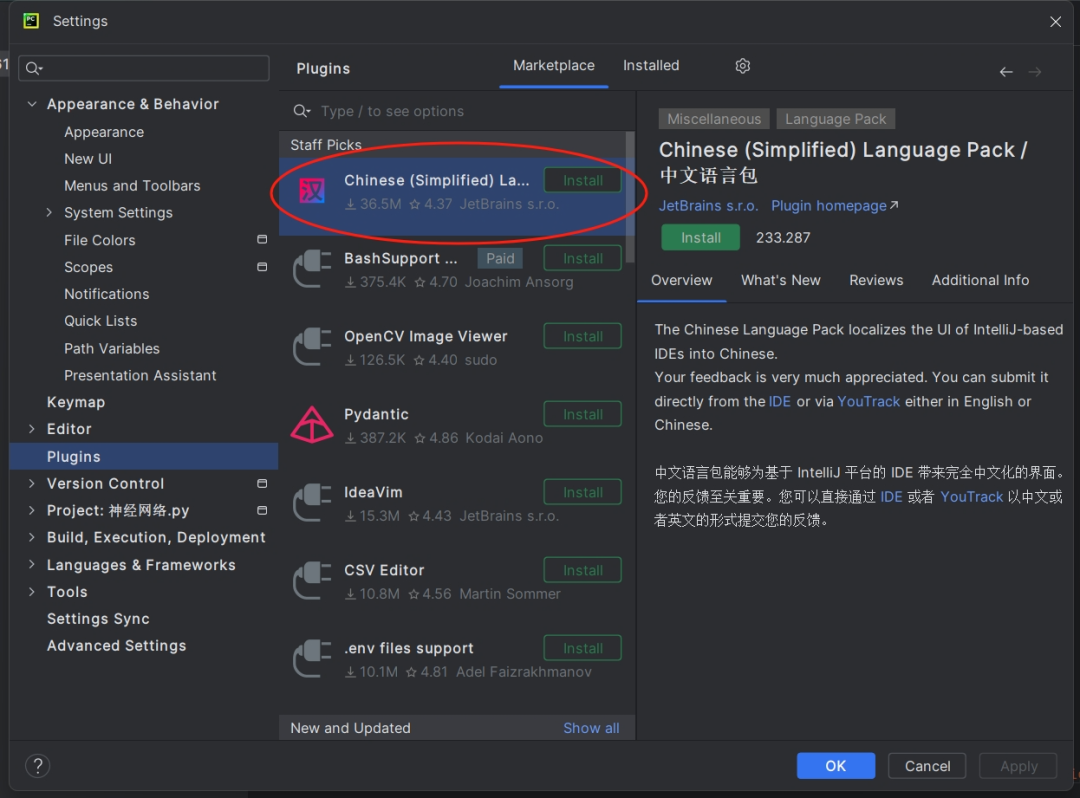Close the Settings dialog
The width and height of the screenshot is (1080, 798).
[1055, 21]
